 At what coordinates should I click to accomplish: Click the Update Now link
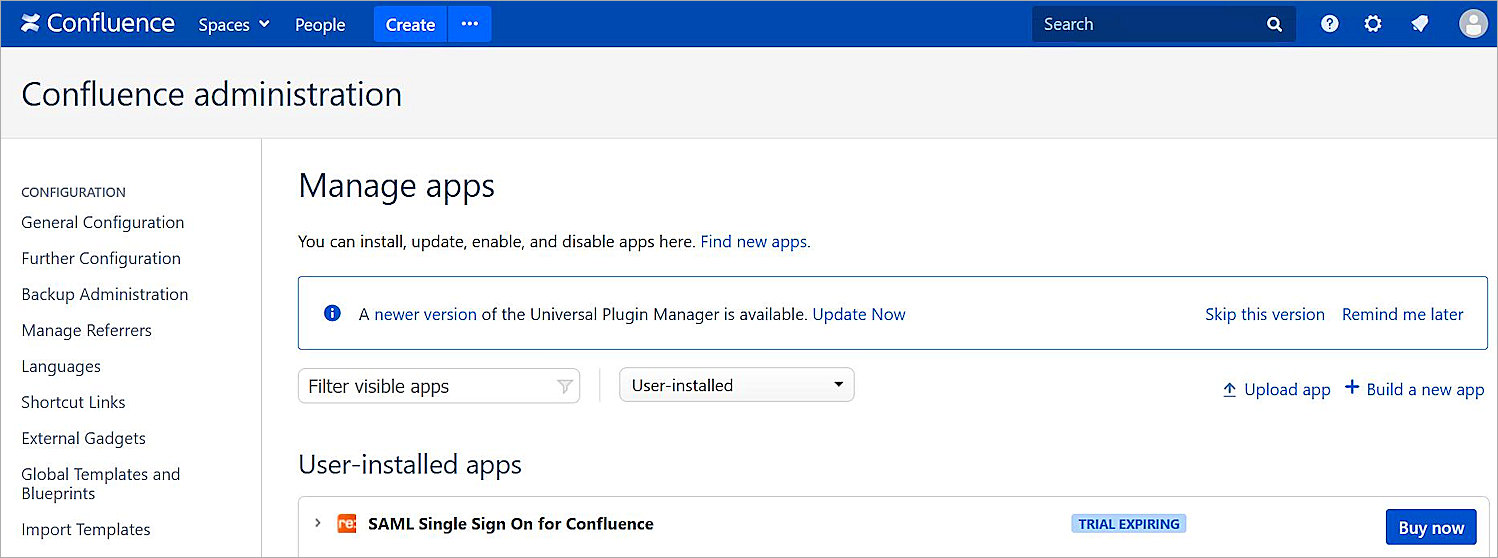point(858,314)
